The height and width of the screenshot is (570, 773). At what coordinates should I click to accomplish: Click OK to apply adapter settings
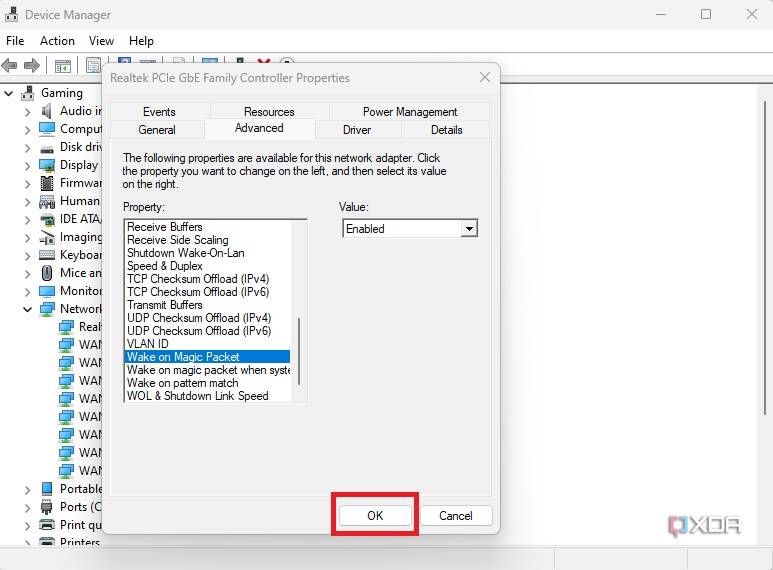[x=375, y=516]
